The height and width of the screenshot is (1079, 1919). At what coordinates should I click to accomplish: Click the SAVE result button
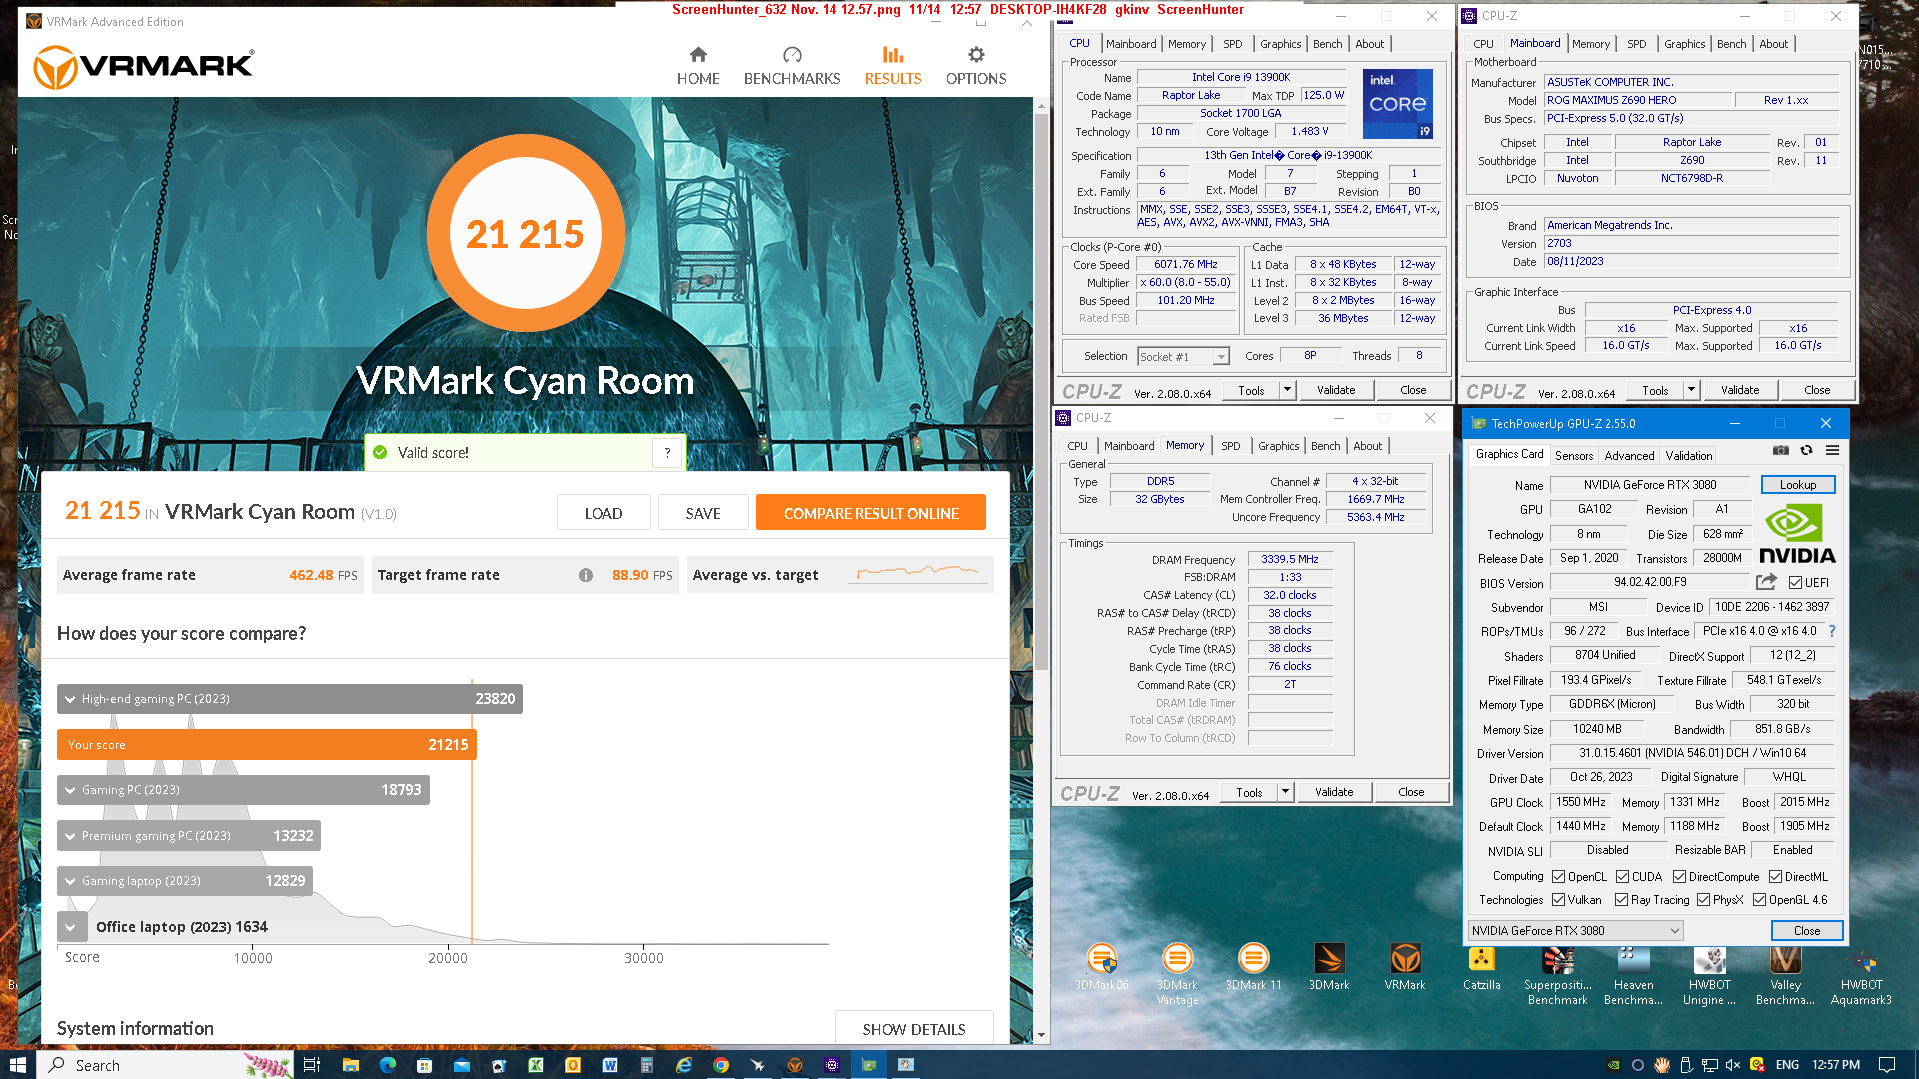(703, 513)
